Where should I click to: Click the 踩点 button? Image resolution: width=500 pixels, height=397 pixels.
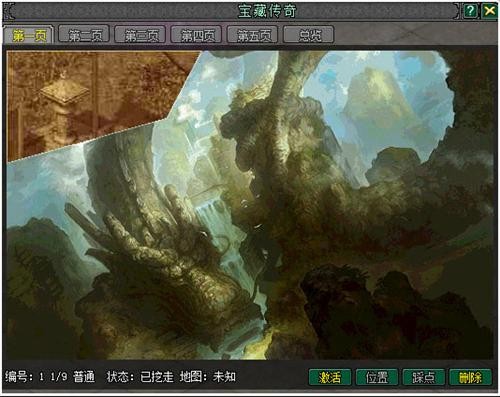(424, 377)
